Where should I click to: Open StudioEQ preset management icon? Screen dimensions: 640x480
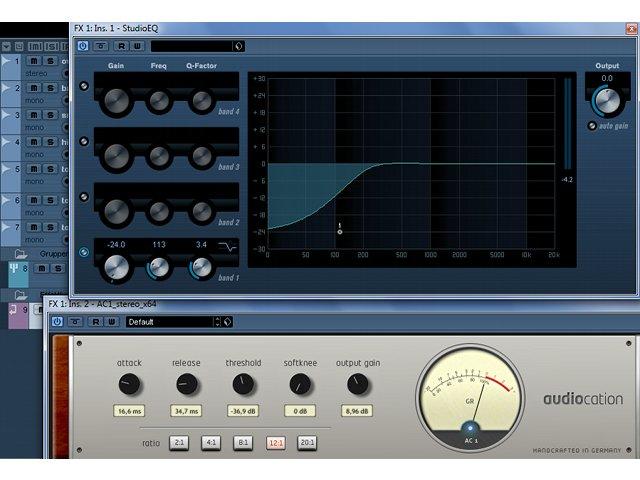[239, 46]
